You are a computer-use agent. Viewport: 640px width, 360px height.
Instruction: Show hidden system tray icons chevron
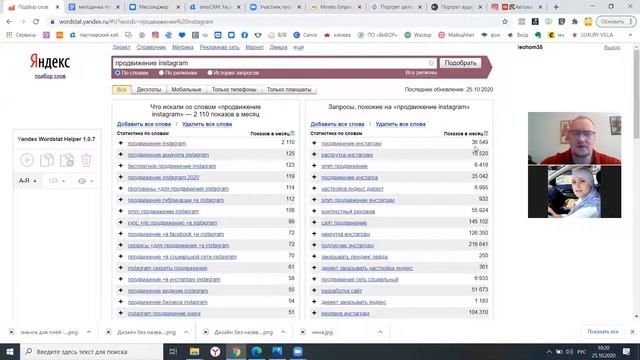pyautogui.click(x=549, y=351)
